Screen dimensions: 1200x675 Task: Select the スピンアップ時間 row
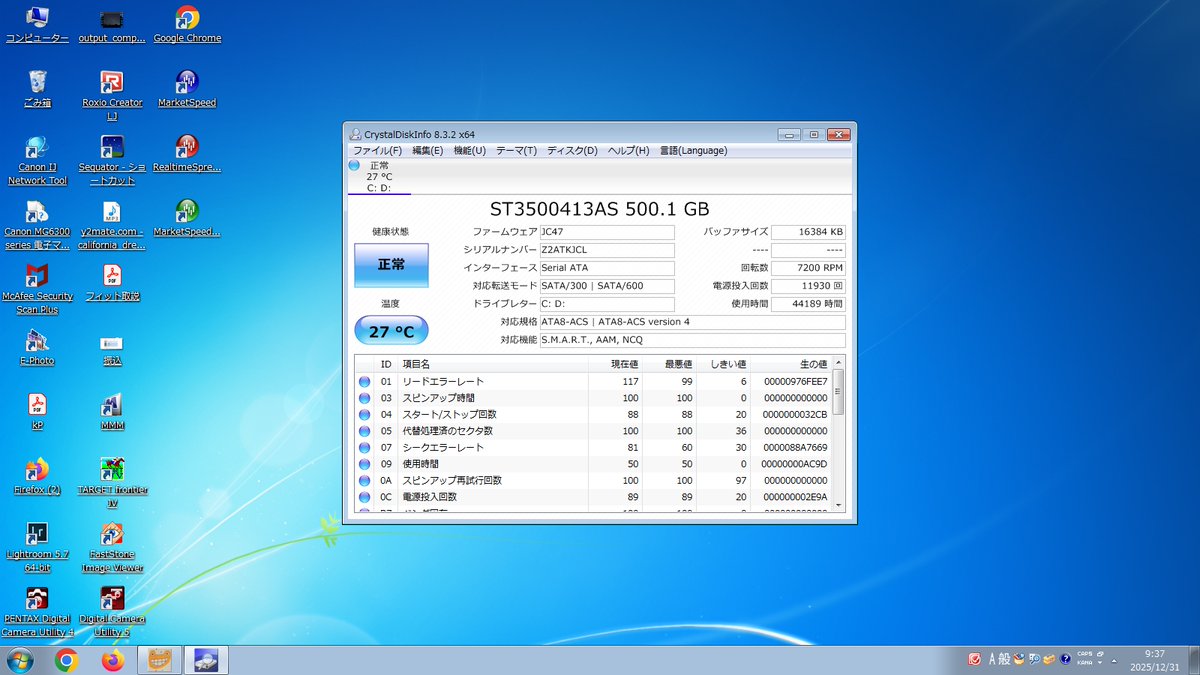point(594,398)
